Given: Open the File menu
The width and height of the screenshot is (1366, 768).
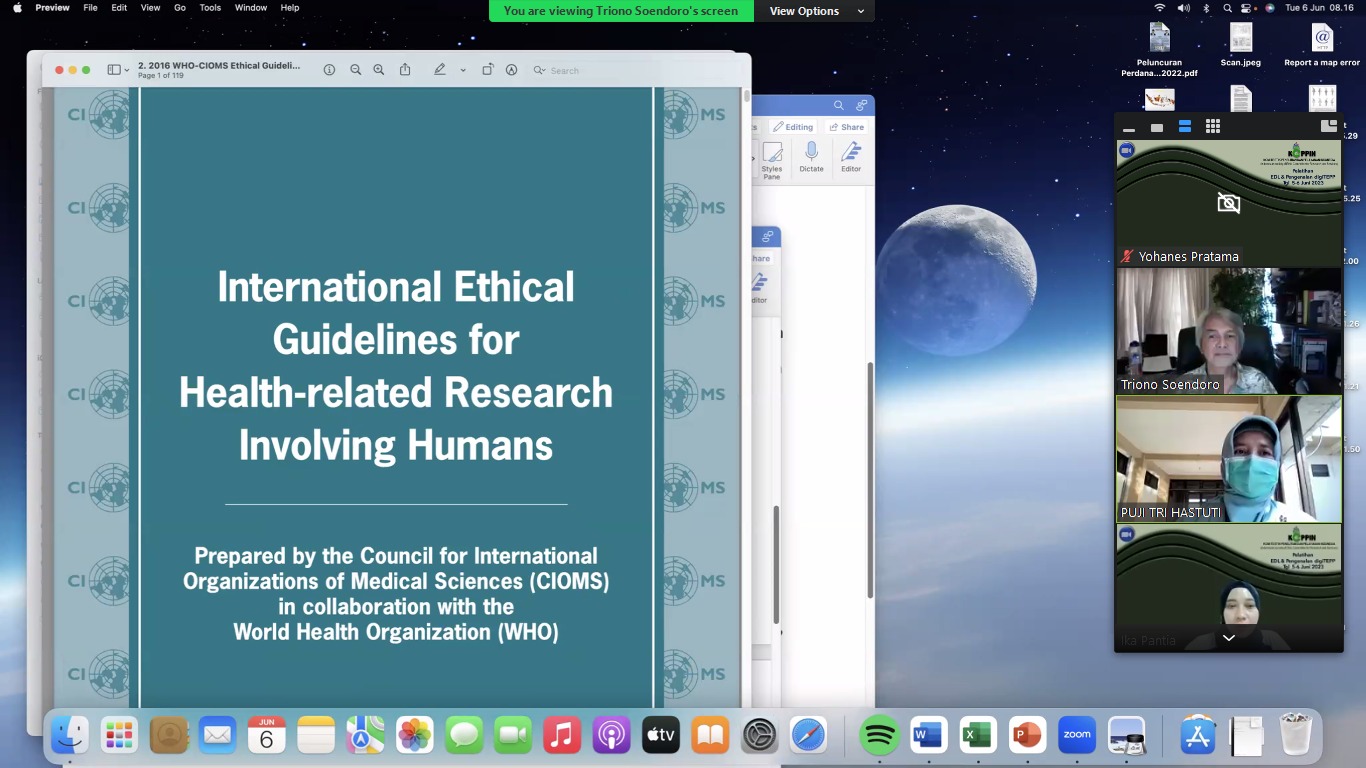Looking at the screenshot, I should [90, 8].
